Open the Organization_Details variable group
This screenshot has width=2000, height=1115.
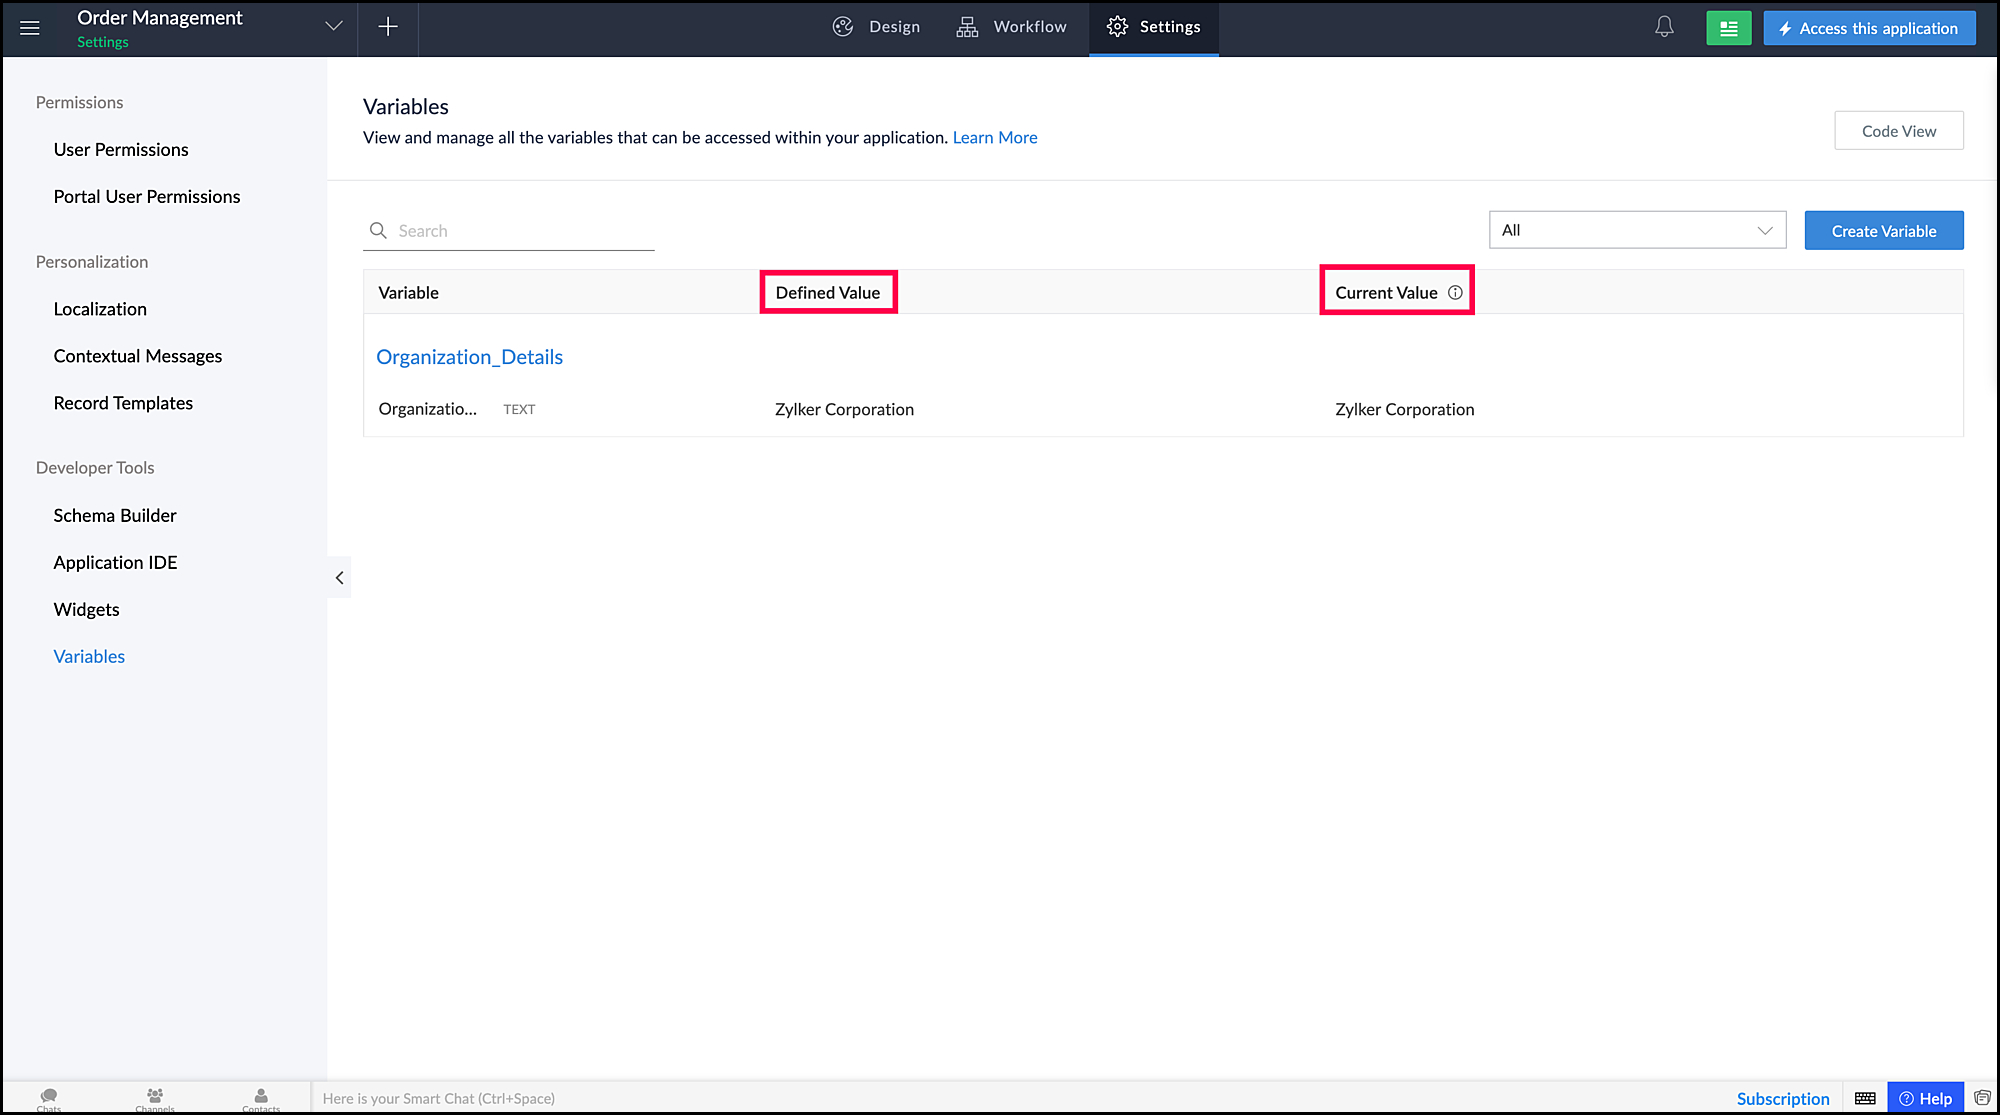pos(469,357)
